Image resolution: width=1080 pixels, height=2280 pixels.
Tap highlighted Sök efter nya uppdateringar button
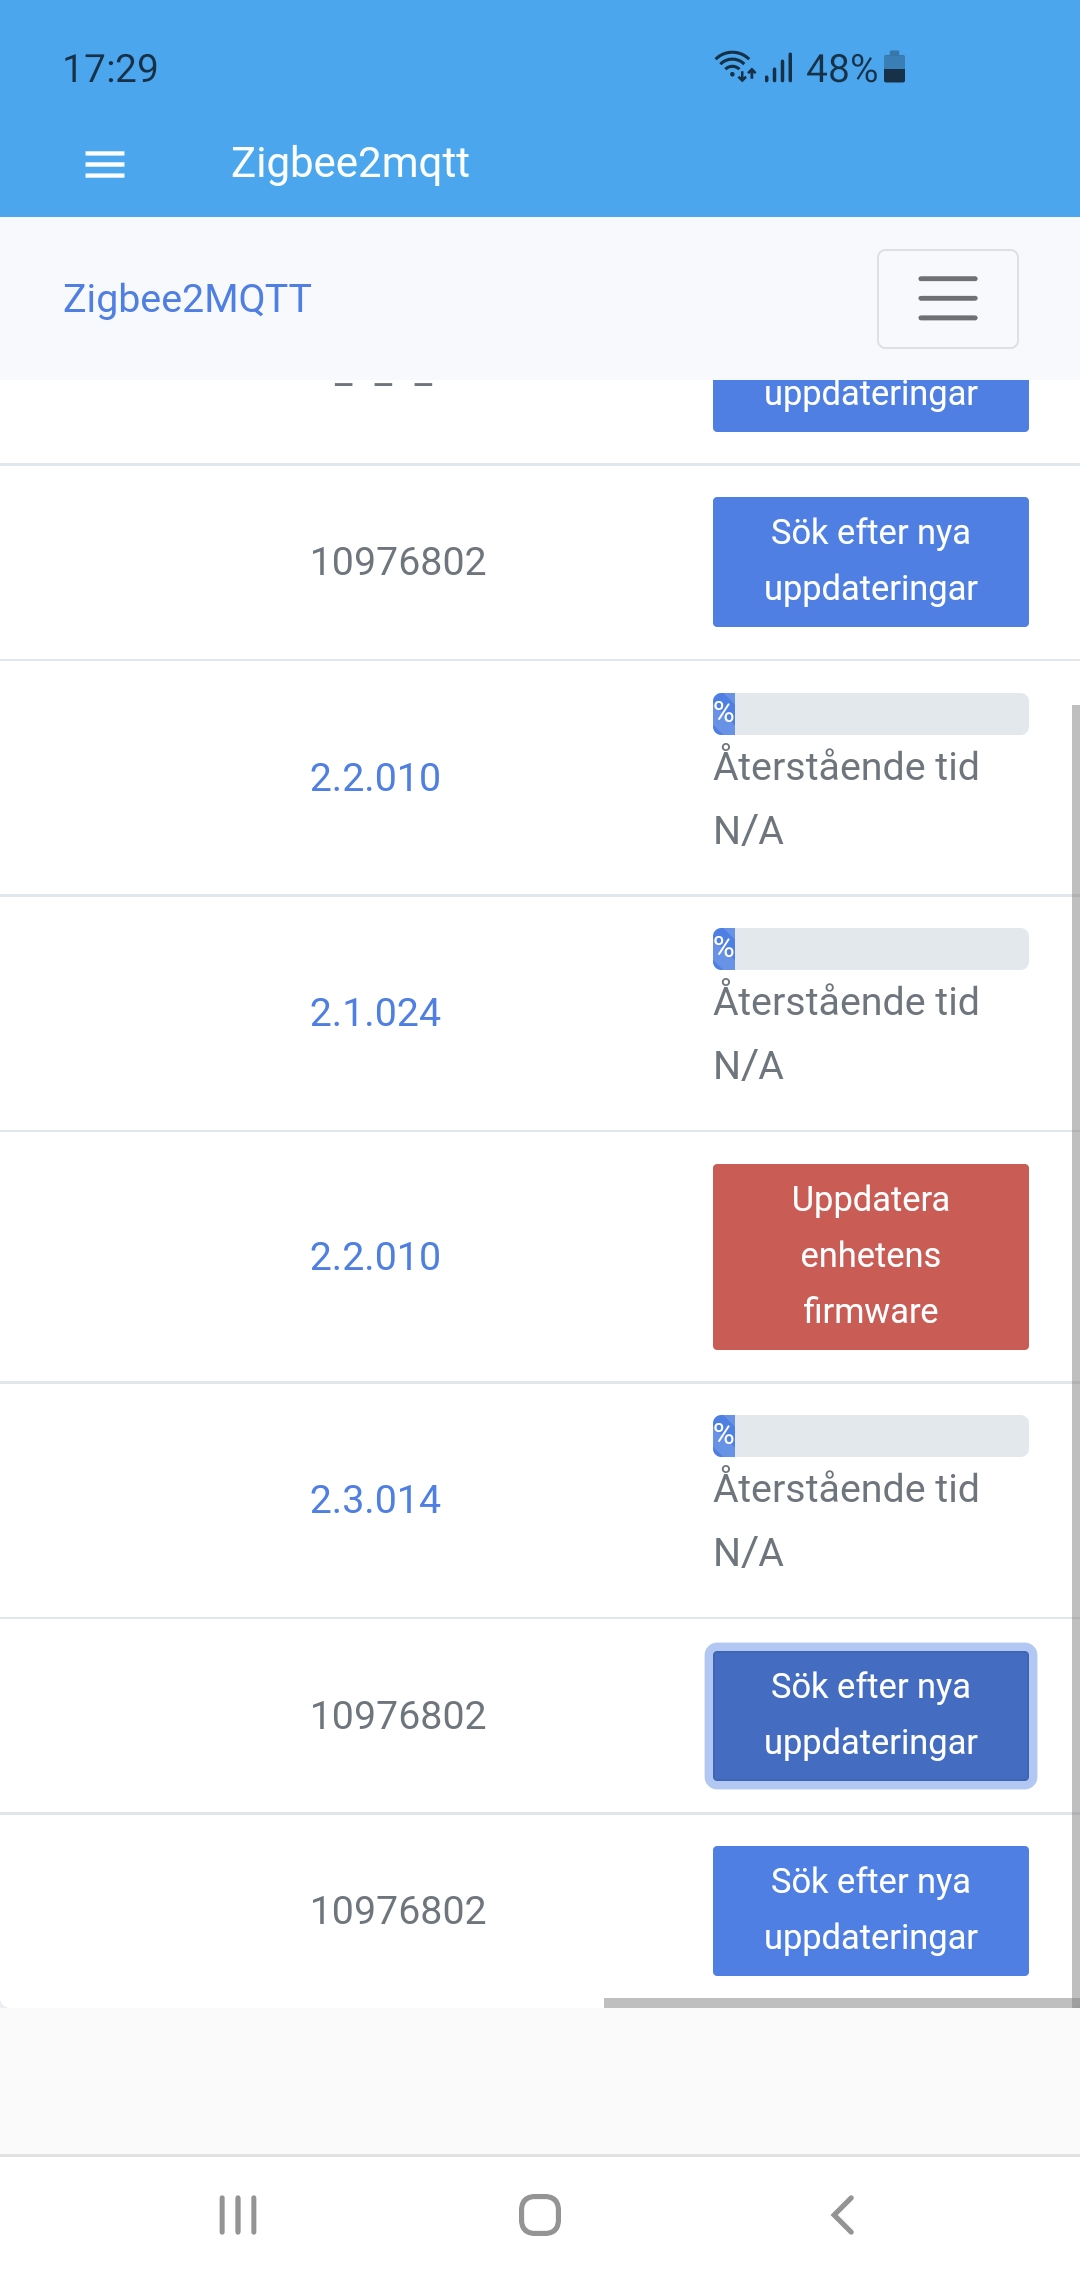(869, 1714)
